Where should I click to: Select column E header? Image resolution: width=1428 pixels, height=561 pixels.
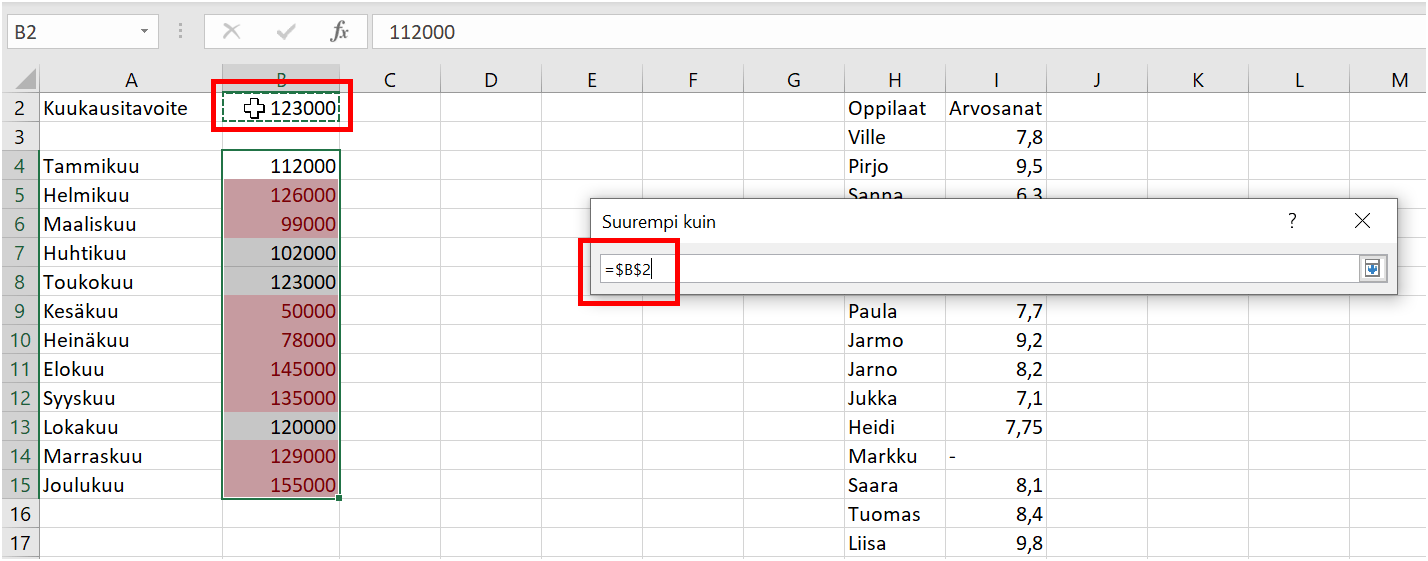coord(591,81)
